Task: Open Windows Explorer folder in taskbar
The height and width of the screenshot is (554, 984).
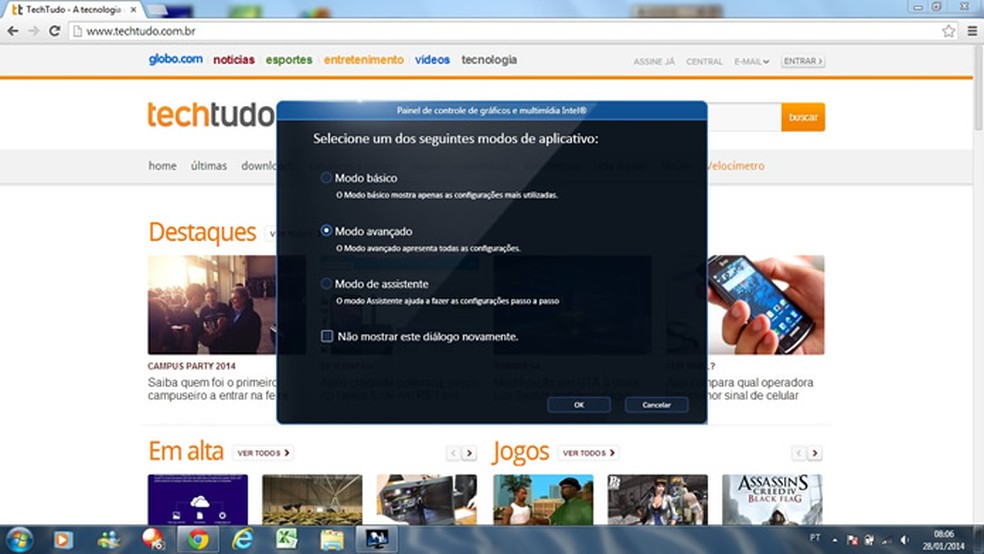Action: click(332, 539)
